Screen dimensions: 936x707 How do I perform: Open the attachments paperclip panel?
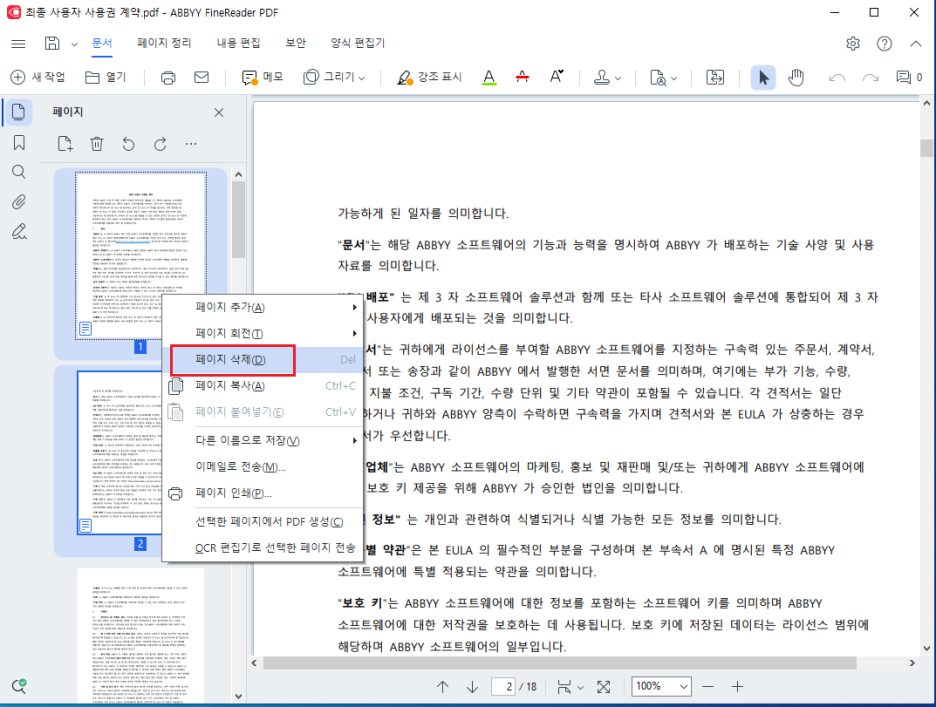pos(19,202)
